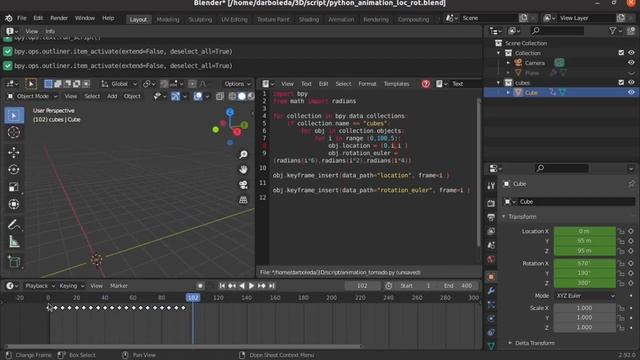
Task: Switch to Shading workspace tab
Action: (309, 19)
